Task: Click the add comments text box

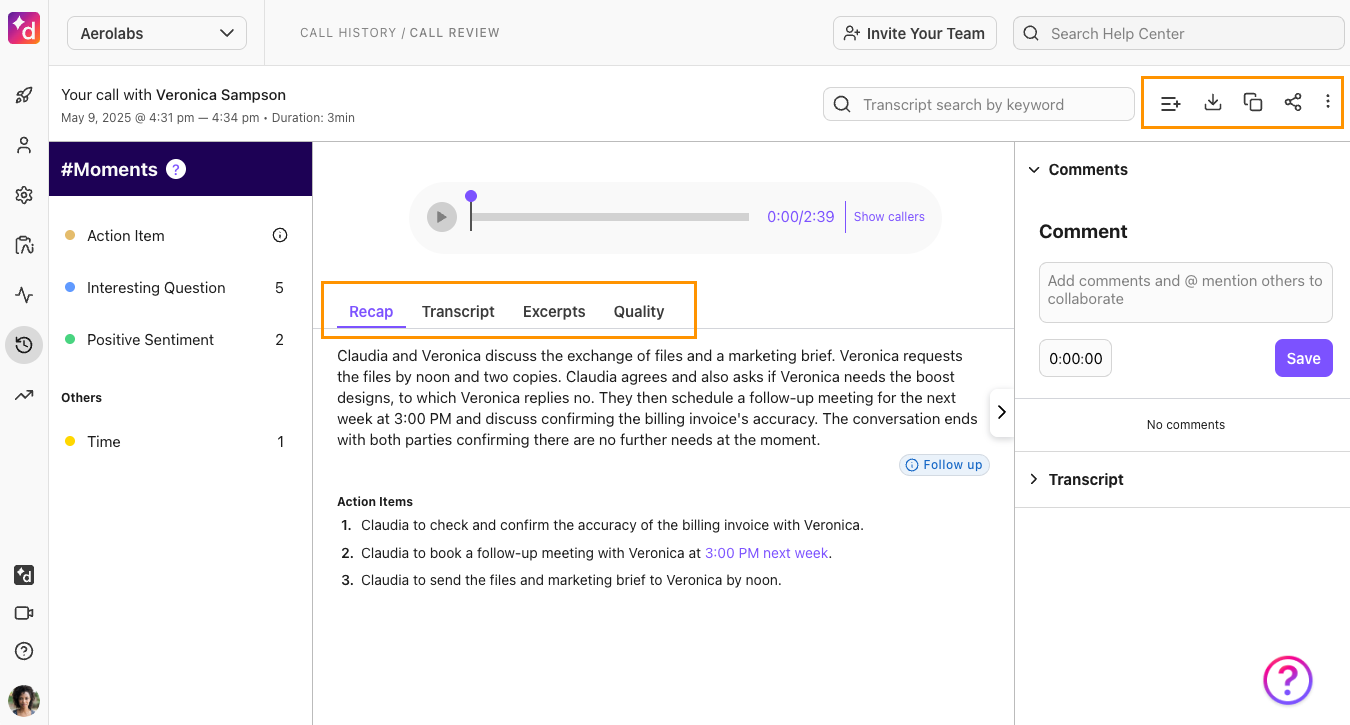Action: [1186, 292]
